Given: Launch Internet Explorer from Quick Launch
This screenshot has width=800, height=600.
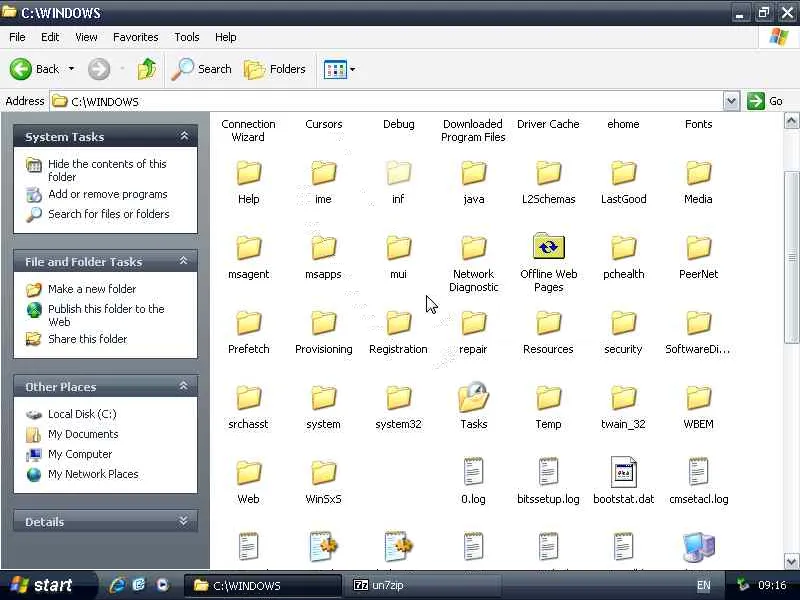Looking at the screenshot, I should pyautogui.click(x=117, y=585).
